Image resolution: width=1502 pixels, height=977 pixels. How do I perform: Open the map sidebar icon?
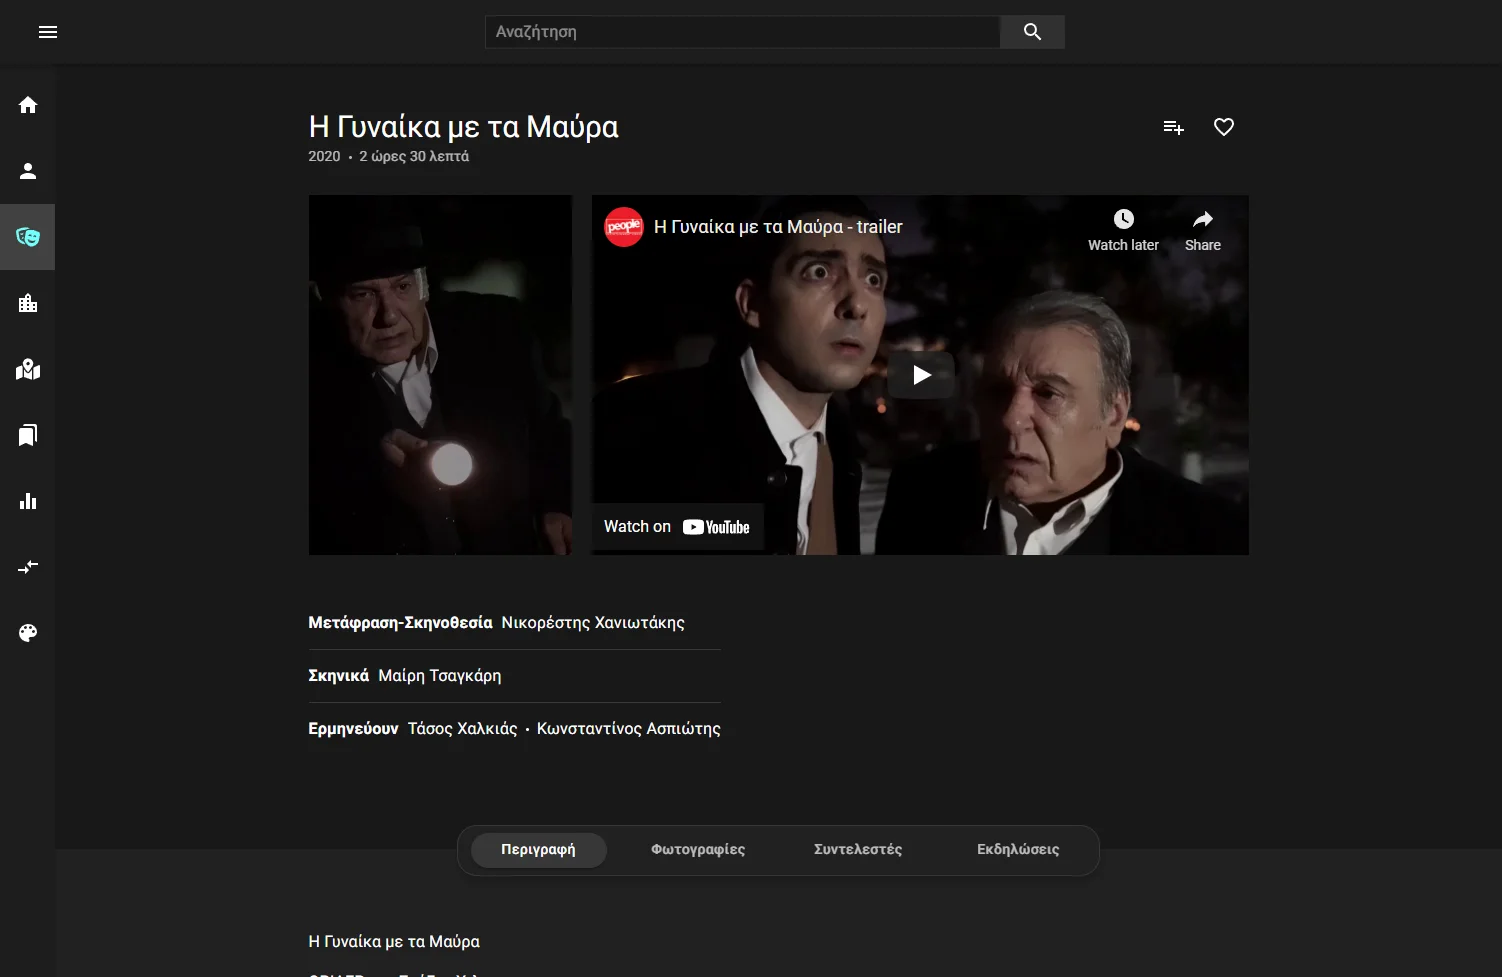click(x=28, y=369)
